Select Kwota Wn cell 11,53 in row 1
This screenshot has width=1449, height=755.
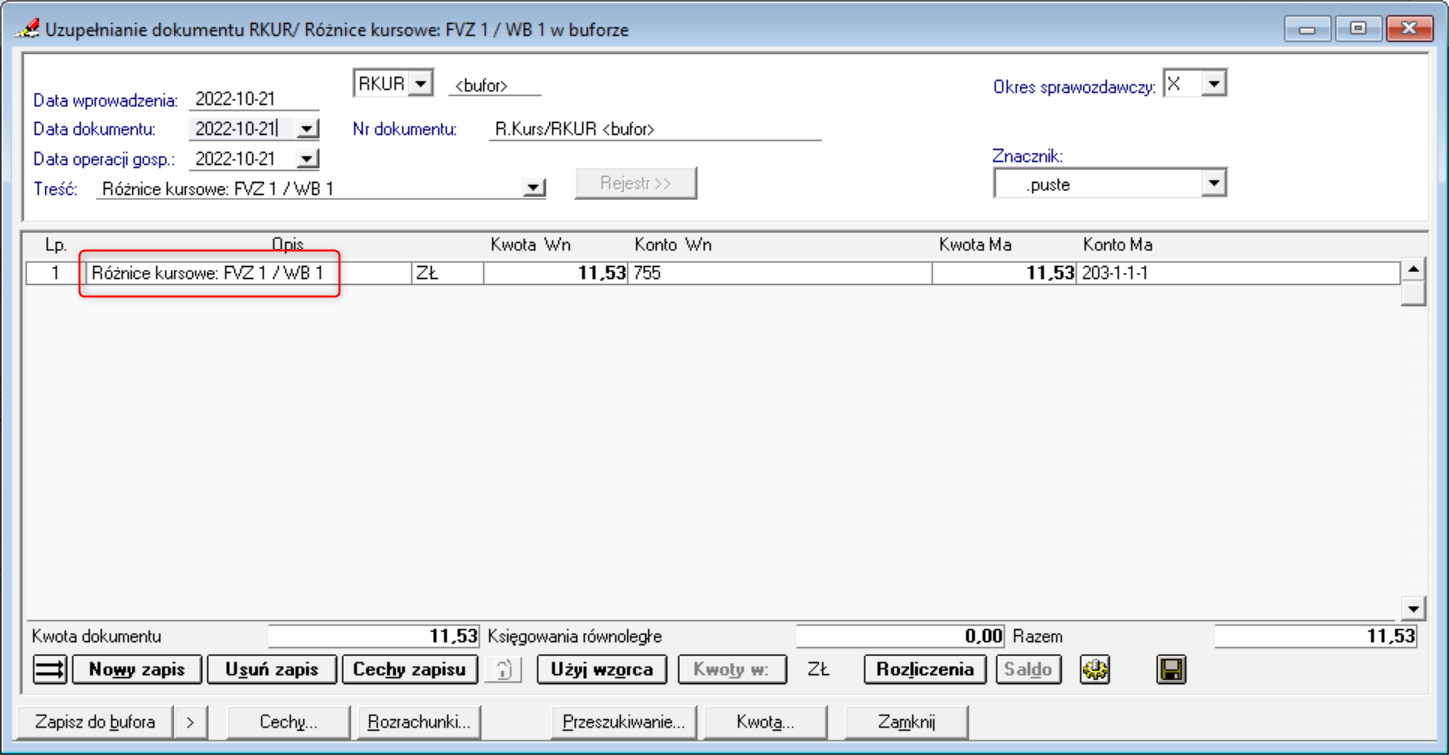pyautogui.click(x=555, y=272)
